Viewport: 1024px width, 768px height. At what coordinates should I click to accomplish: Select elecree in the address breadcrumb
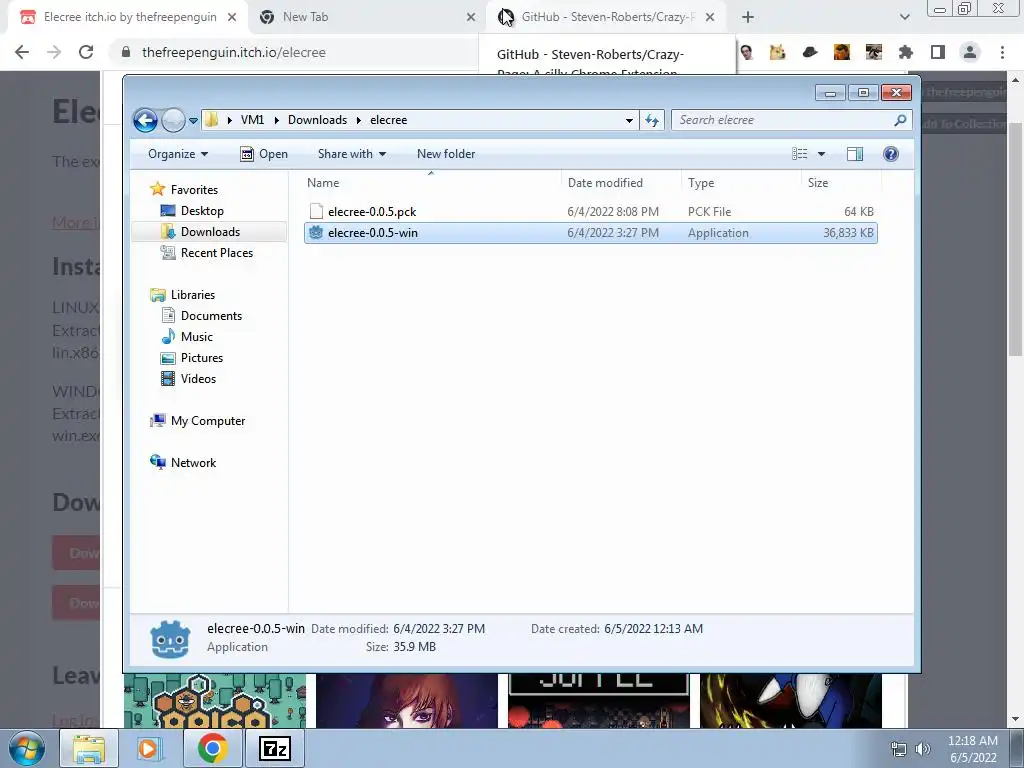click(389, 120)
